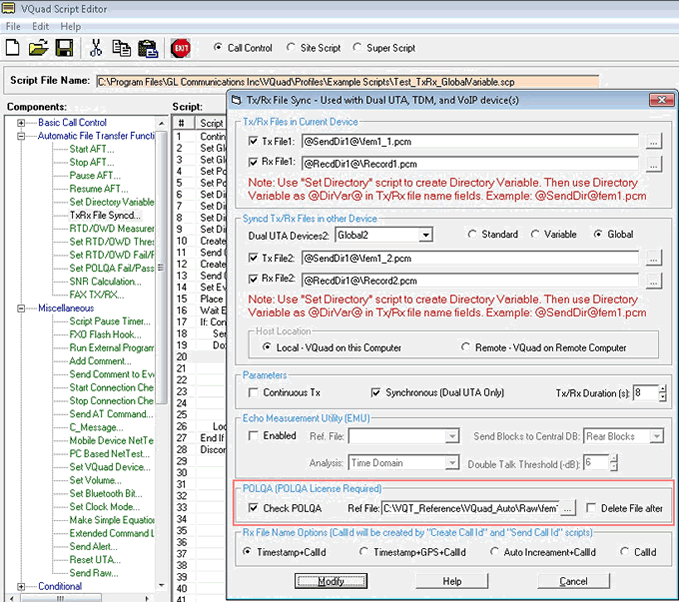This screenshot has width=681, height=603.
Task: Open the Dual UTA Devices2 dropdown
Action: pyautogui.click(x=425, y=234)
